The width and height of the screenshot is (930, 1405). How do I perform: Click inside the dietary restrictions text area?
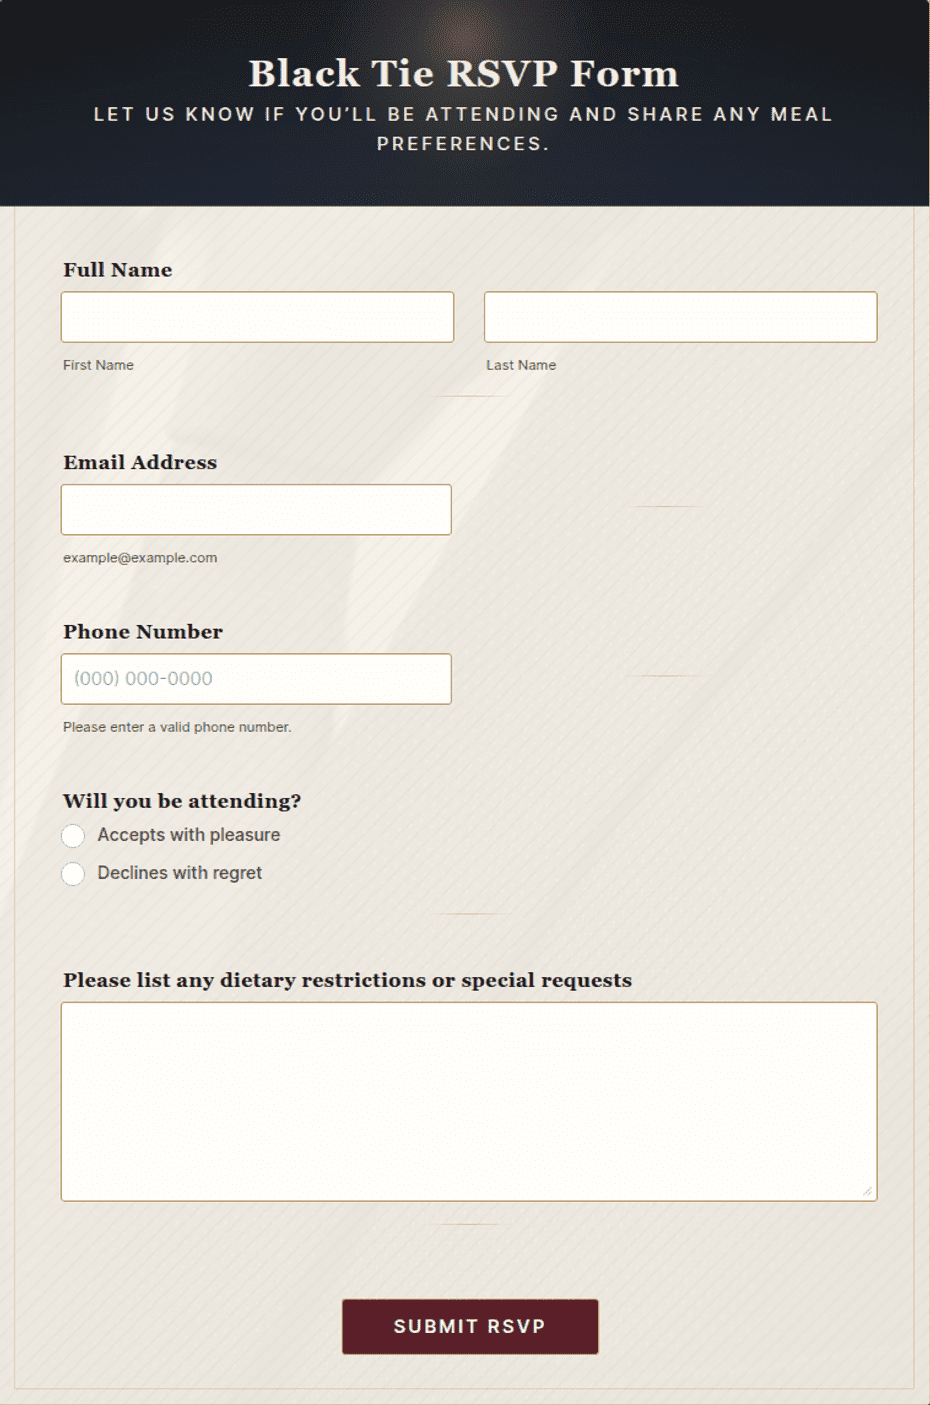click(469, 1101)
